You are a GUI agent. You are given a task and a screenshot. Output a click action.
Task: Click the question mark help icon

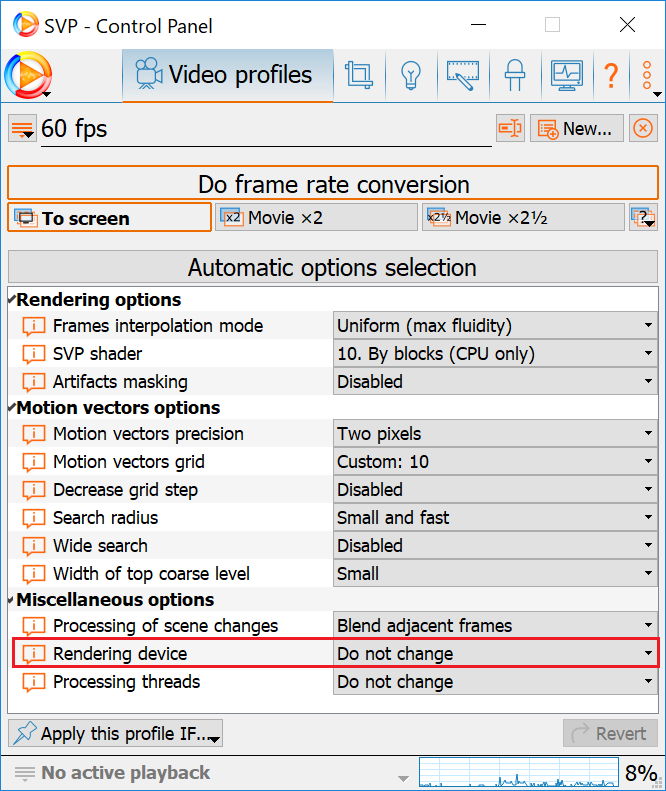(610, 75)
